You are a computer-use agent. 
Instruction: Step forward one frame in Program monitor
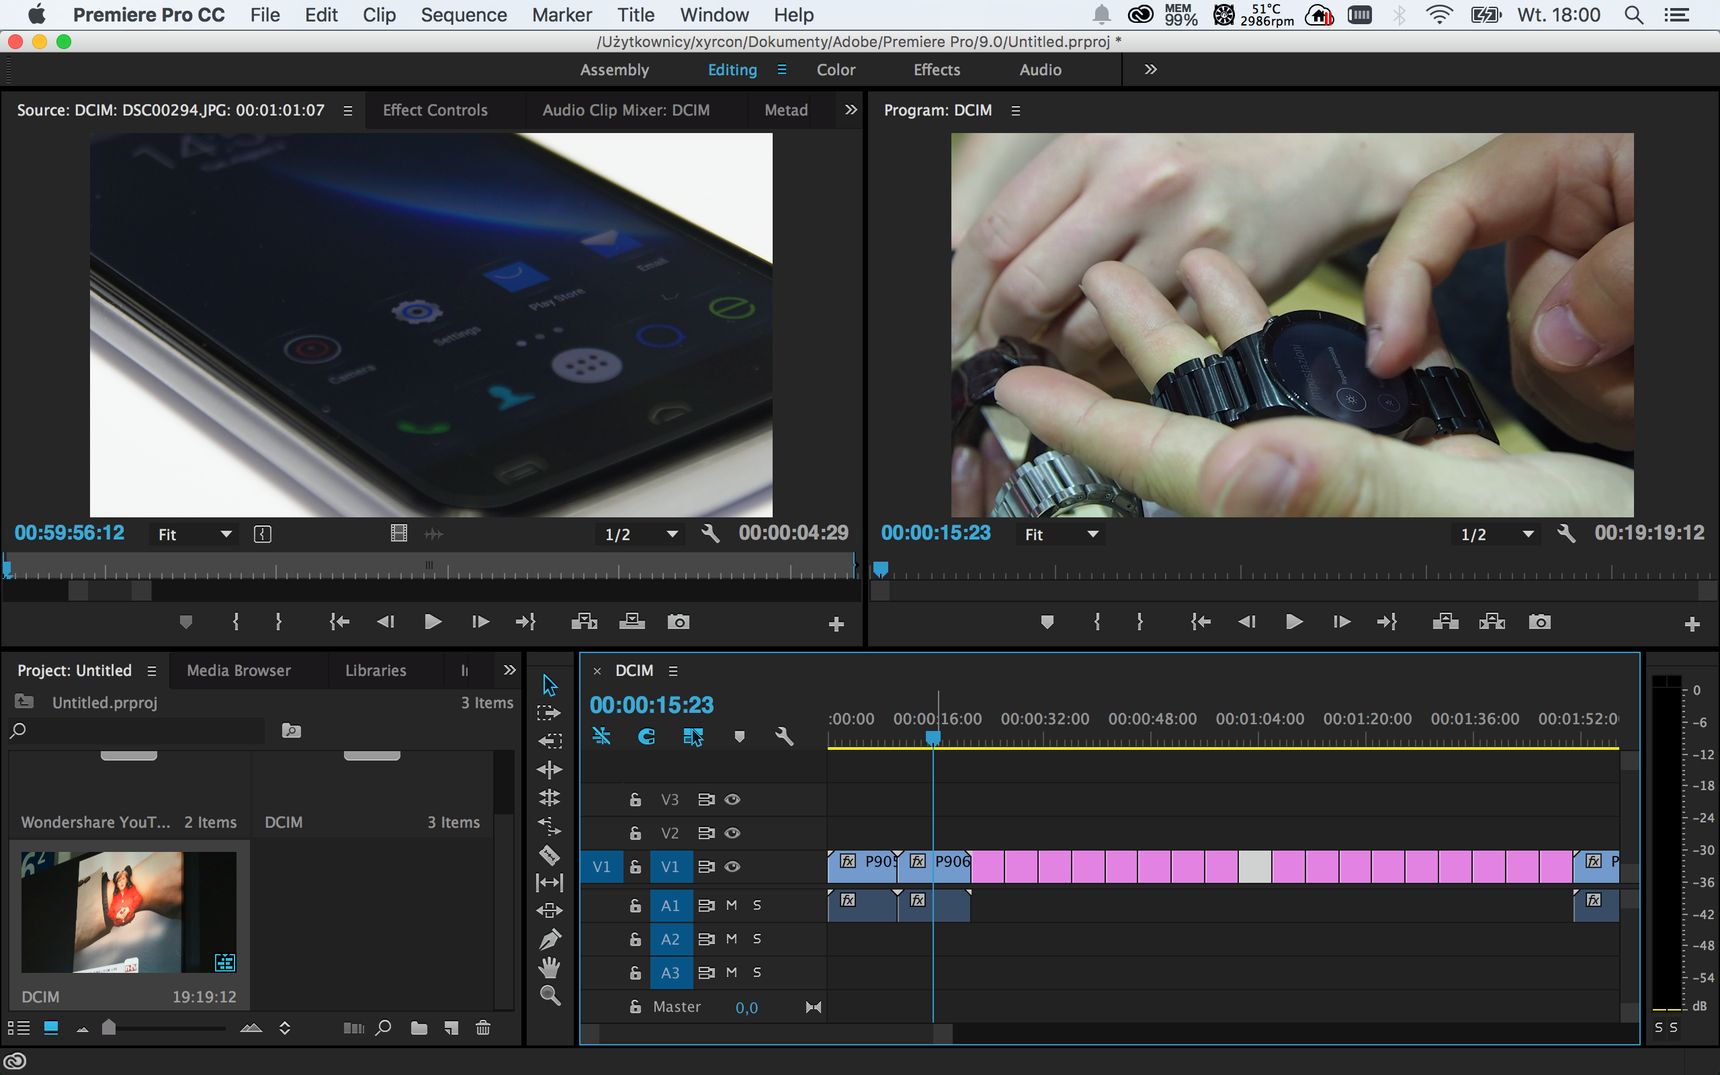click(1342, 622)
